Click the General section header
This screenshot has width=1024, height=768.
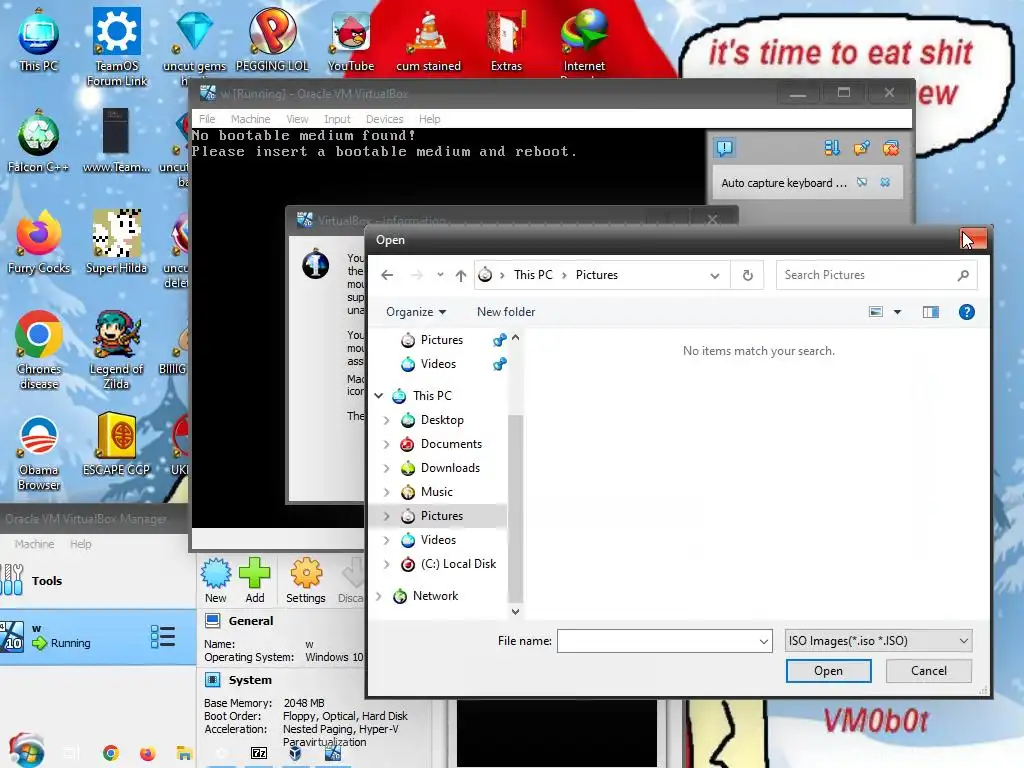(251, 620)
